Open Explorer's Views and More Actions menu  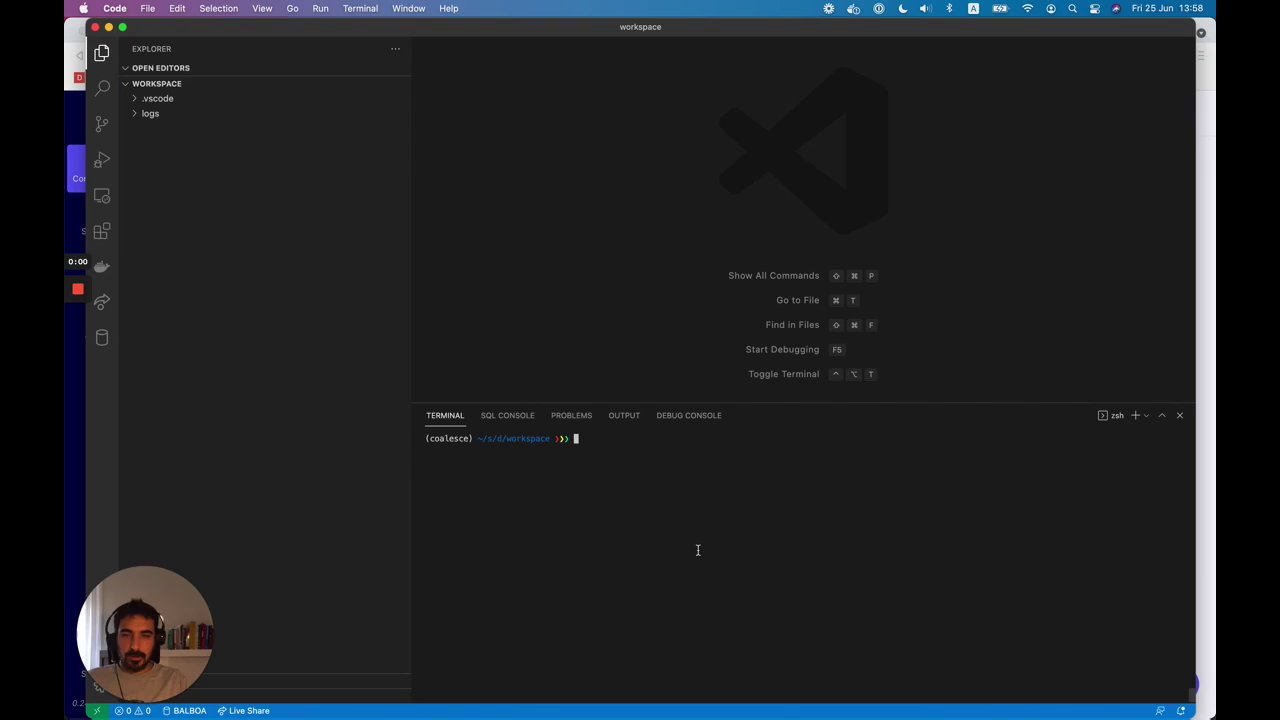point(395,49)
